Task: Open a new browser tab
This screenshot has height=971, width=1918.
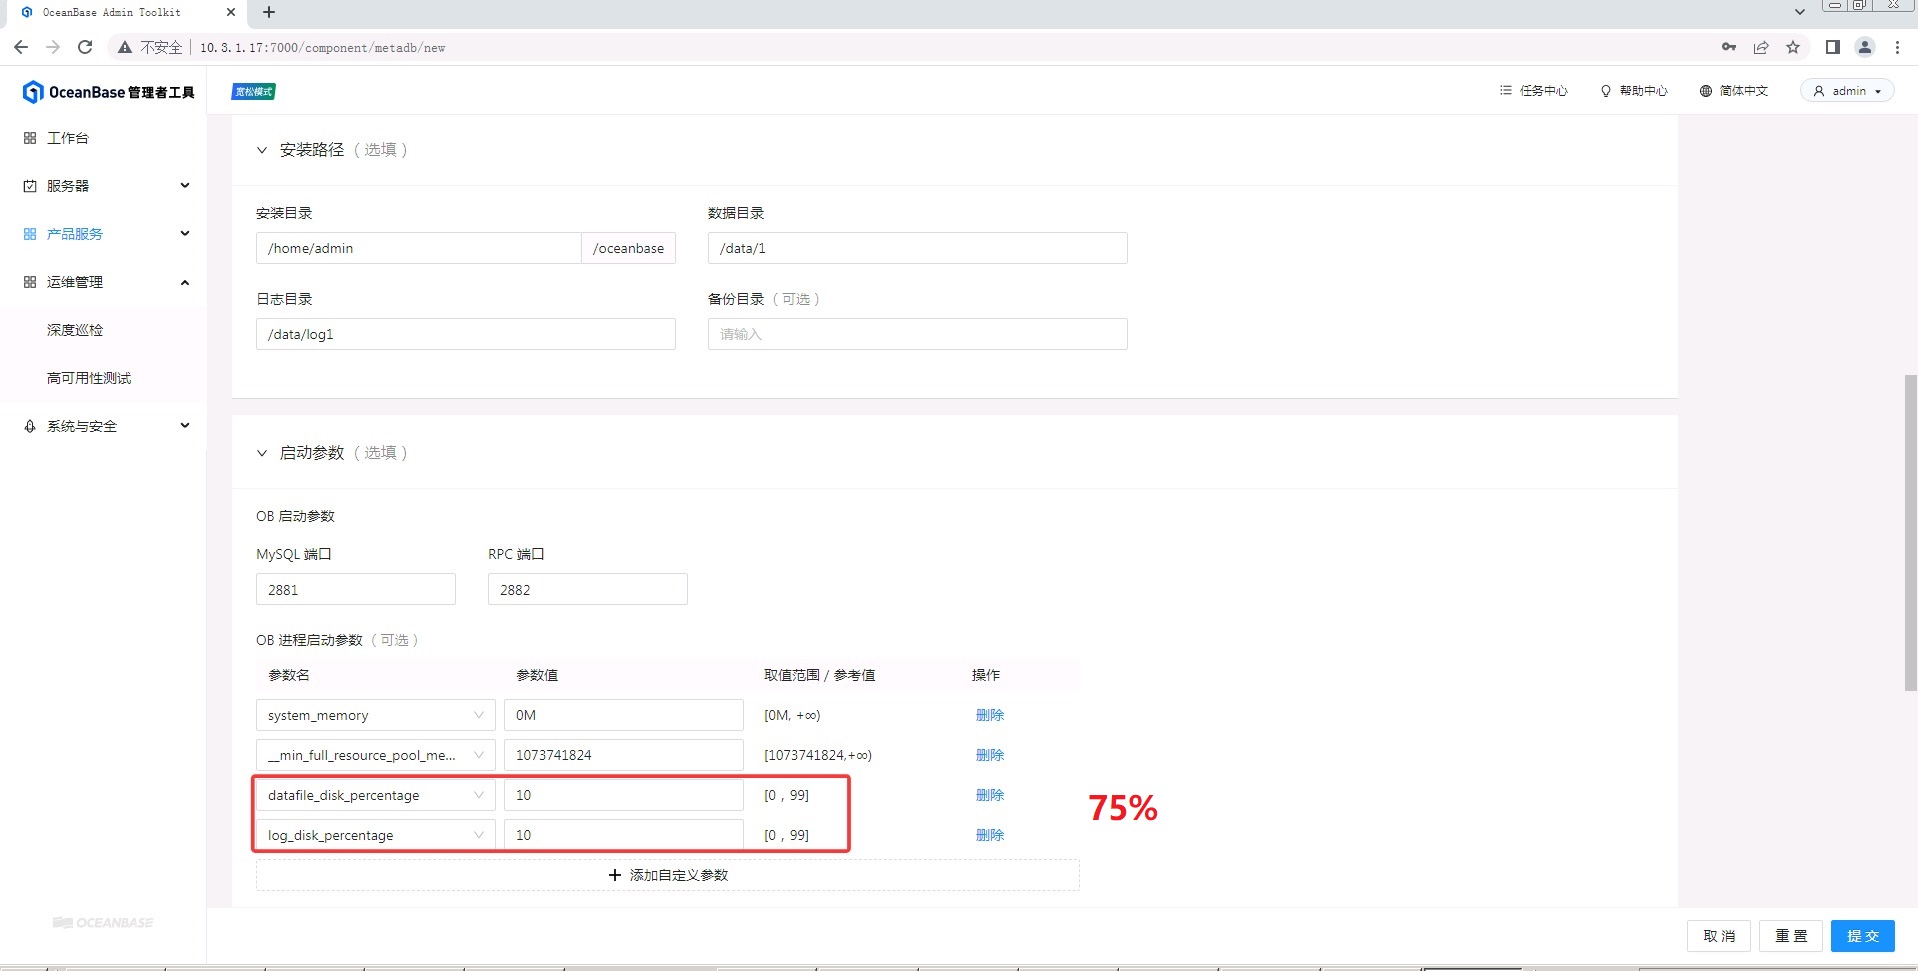Action: (269, 12)
